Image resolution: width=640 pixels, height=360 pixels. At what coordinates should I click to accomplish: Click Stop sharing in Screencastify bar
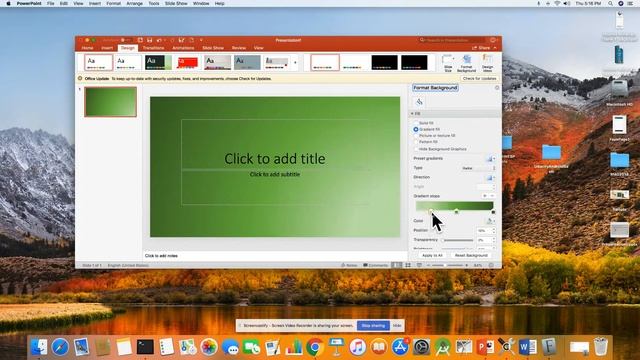[373, 326]
